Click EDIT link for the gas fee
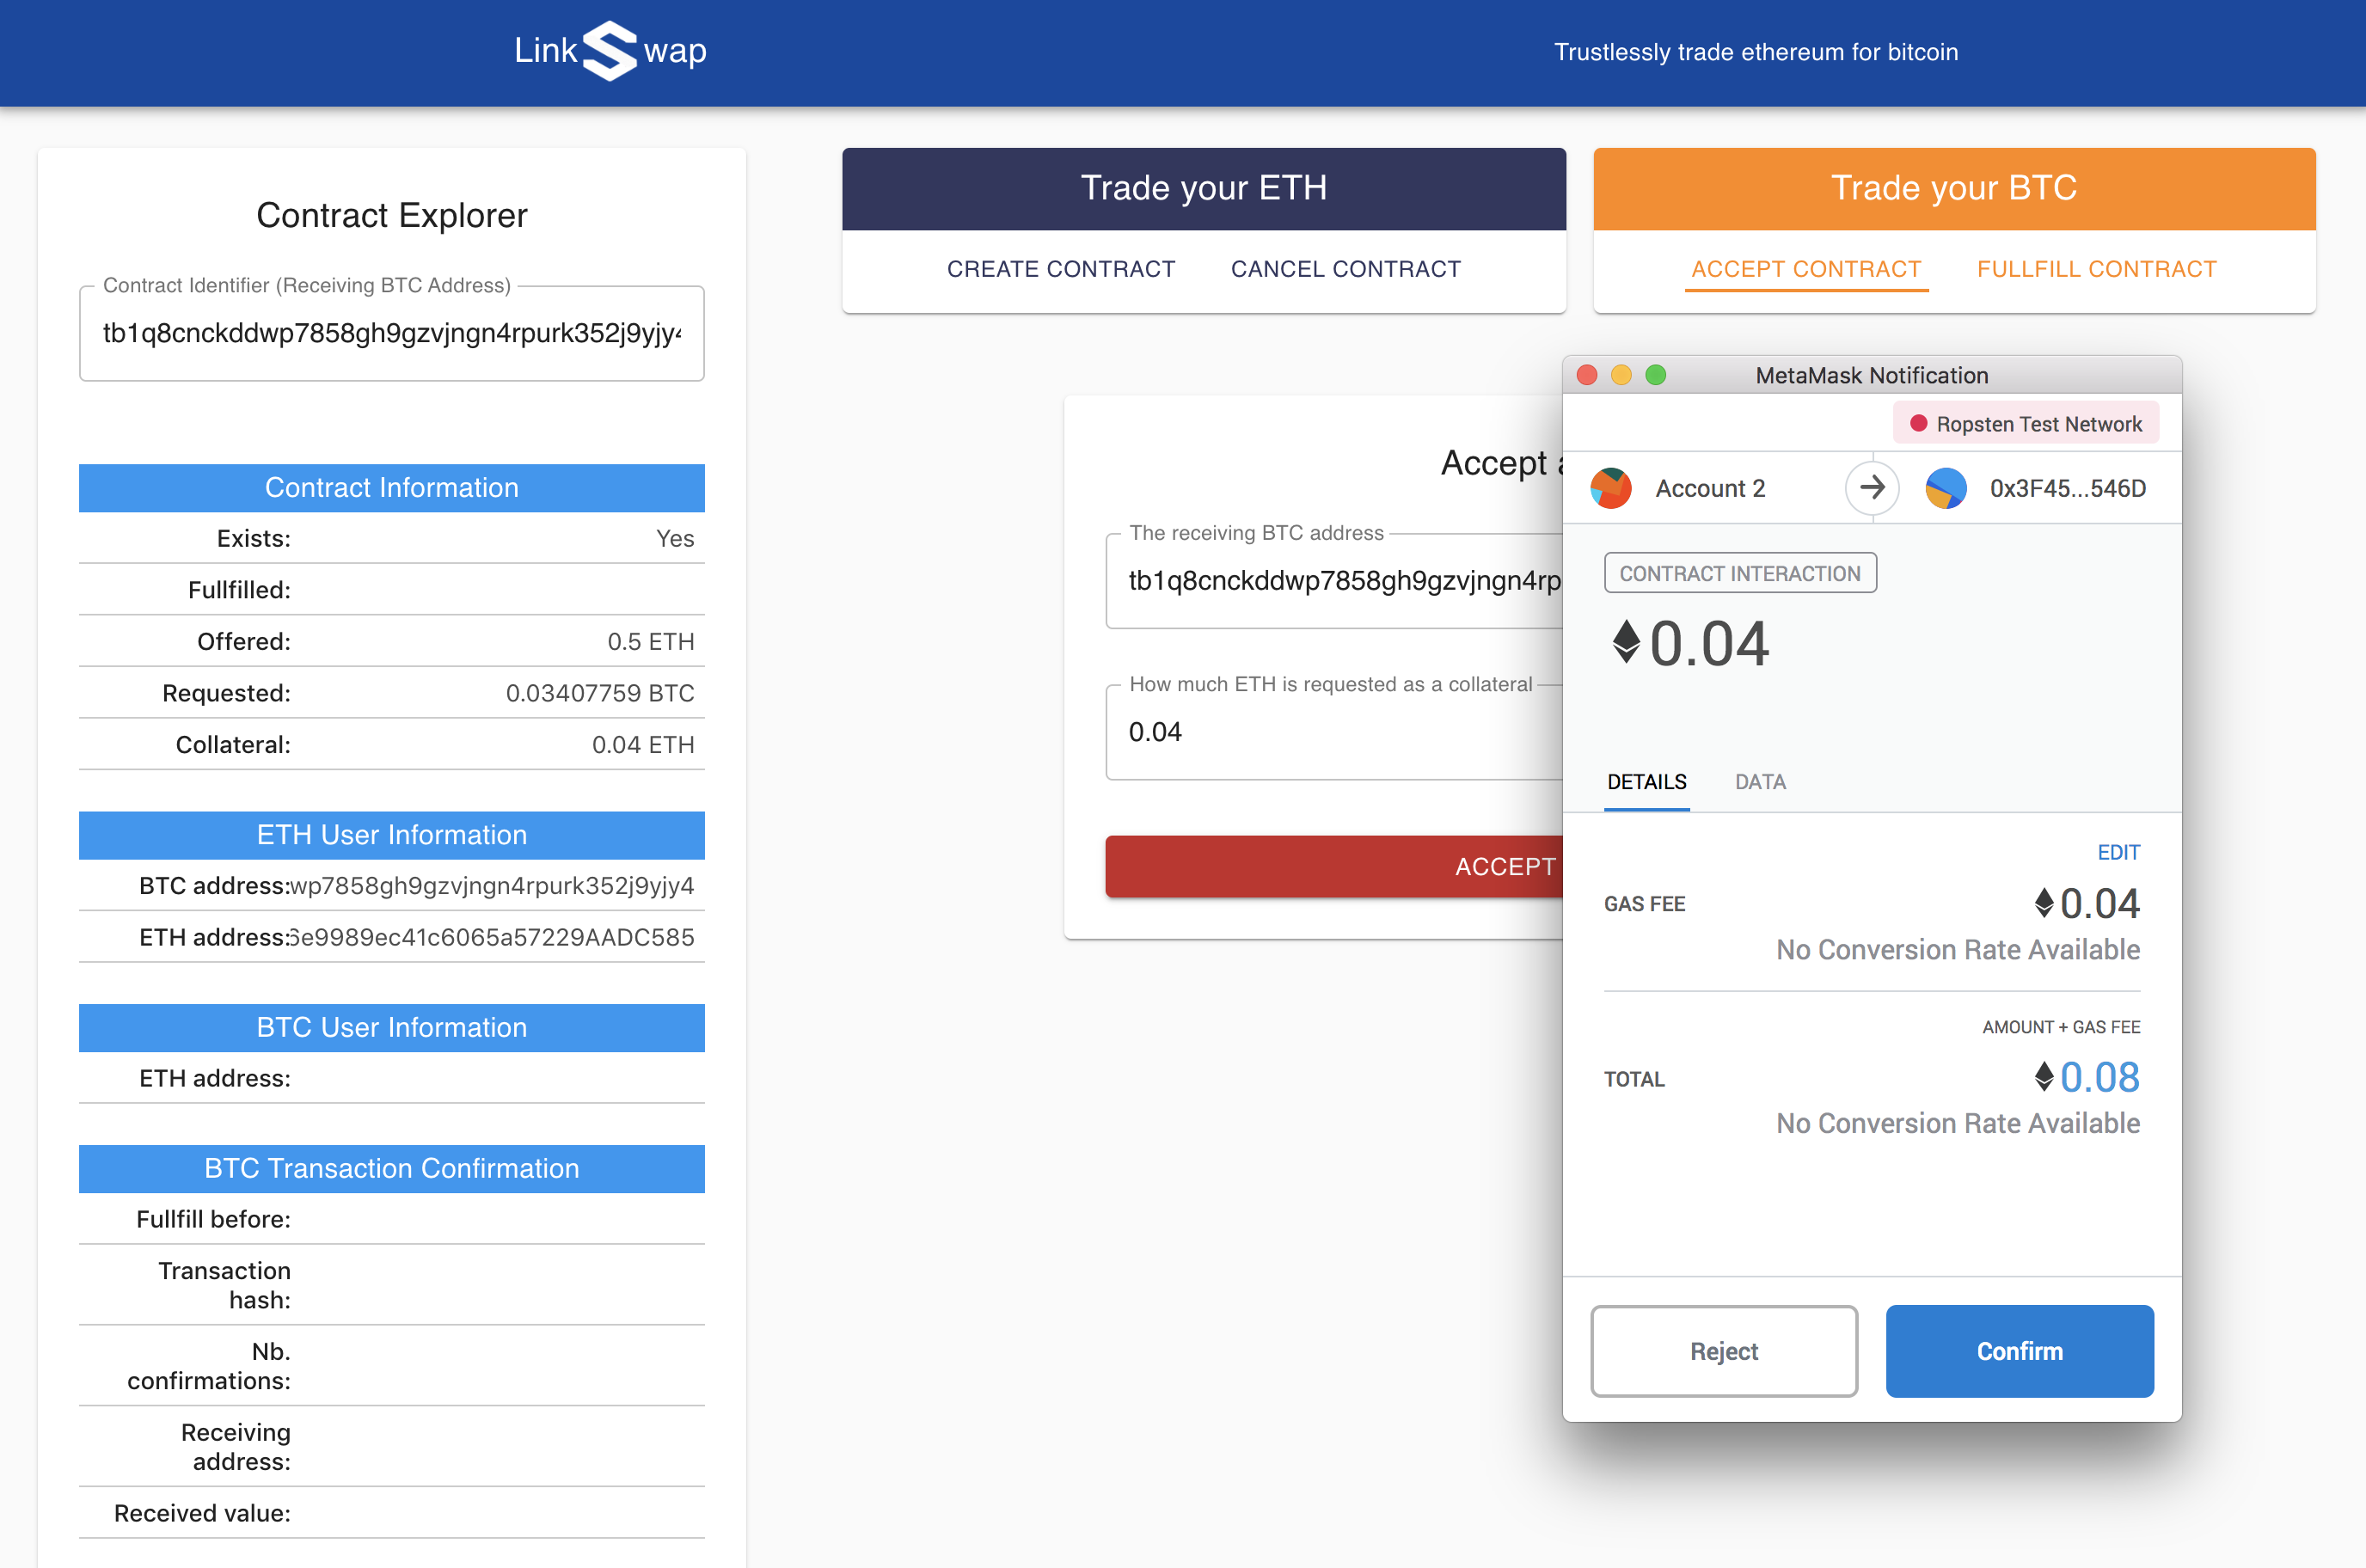The height and width of the screenshot is (1568, 2366). click(2118, 852)
